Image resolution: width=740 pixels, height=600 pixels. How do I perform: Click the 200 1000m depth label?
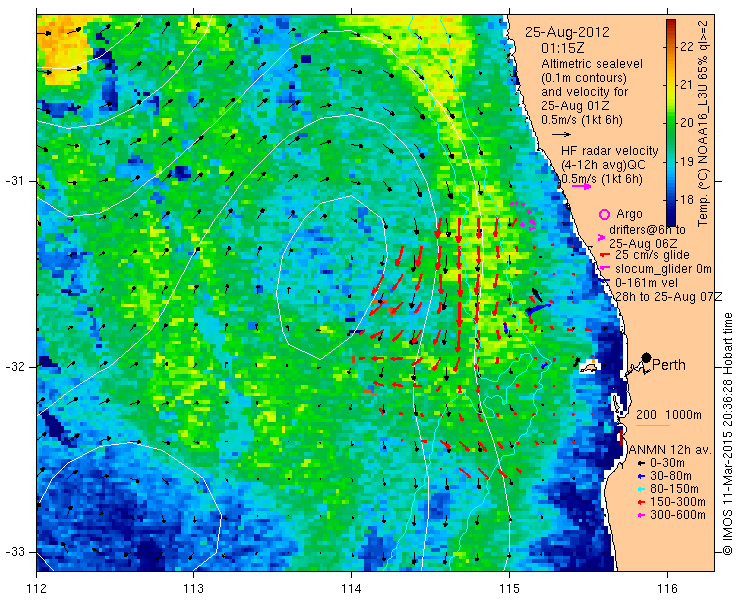pos(669,414)
